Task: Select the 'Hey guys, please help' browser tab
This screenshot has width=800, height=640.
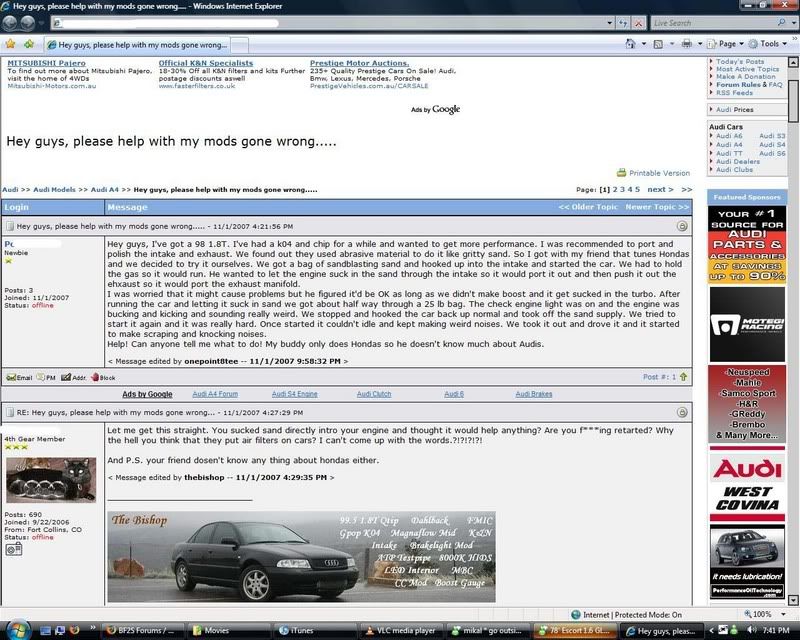Action: [137, 45]
